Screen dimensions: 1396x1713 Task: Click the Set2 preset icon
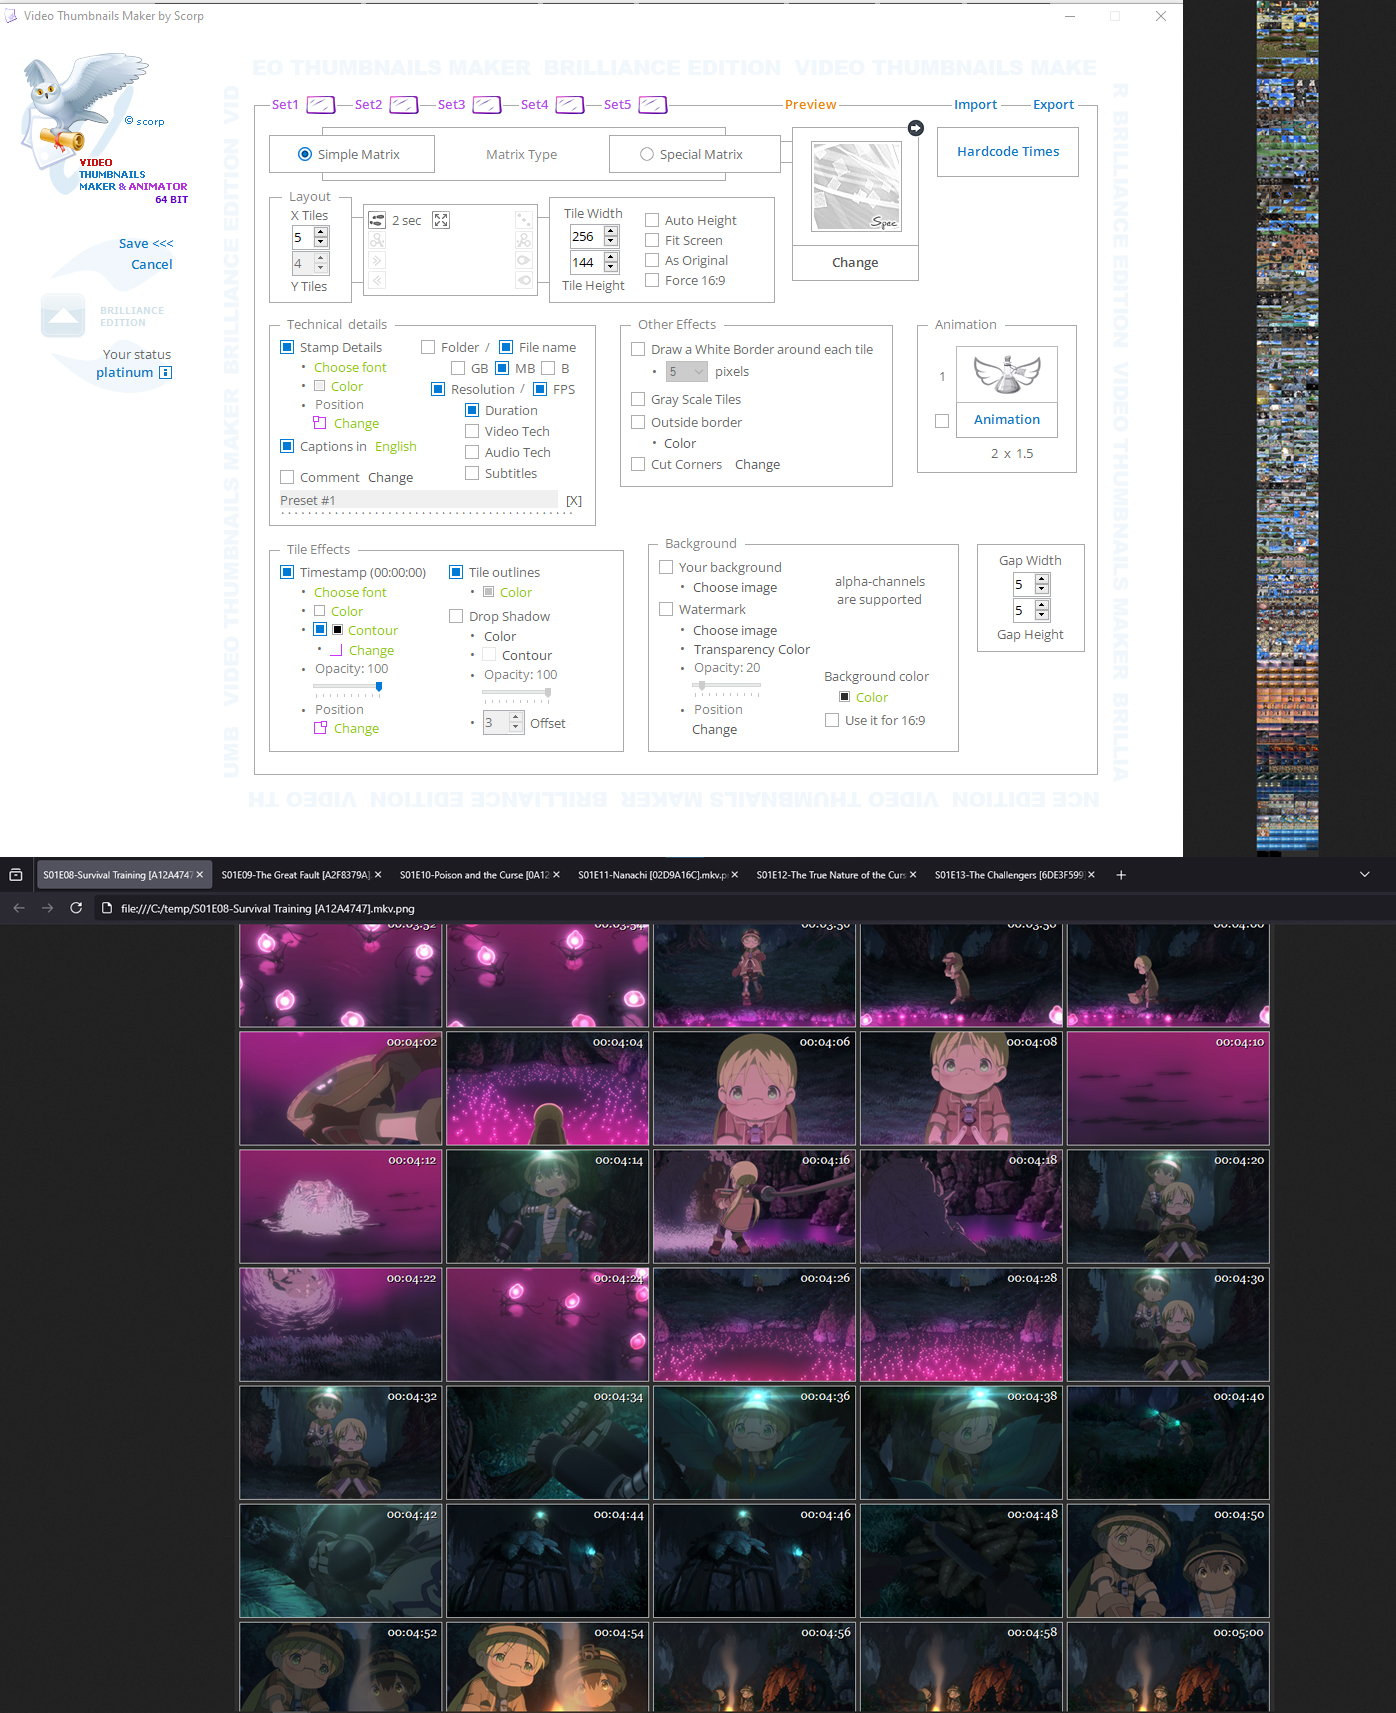coord(403,104)
